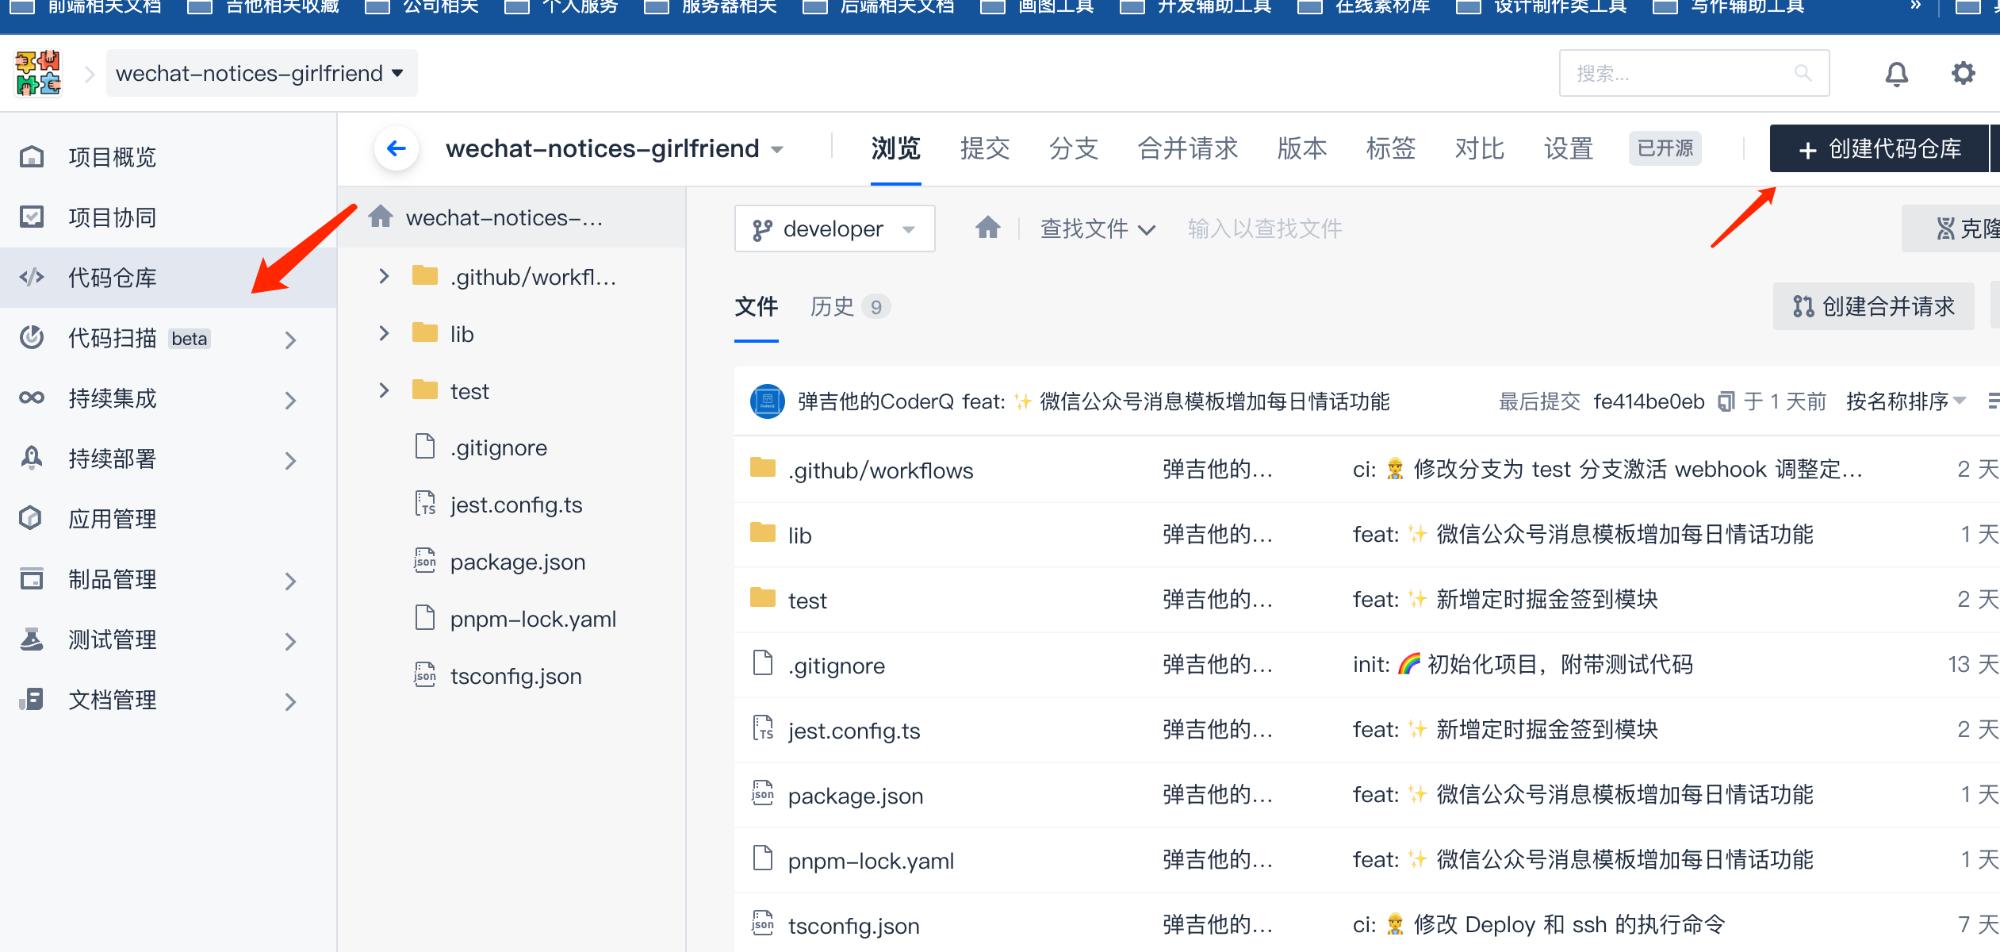This screenshot has height=952, width=2000.
Task: Click the 创建代码仓库 button
Action: pyautogui.click(x=1880, y=149)
